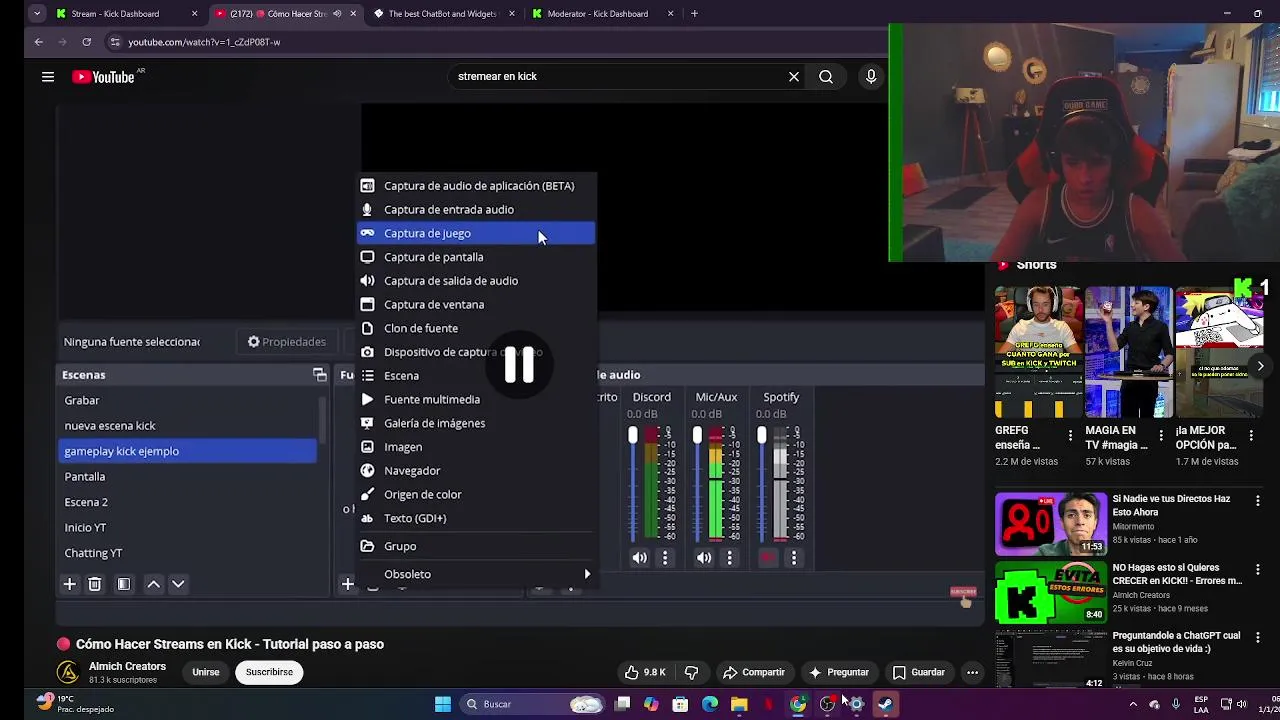The height and width of the screenshot is (720, 1280).
Task: Dislike the video with thumbs-down
Action: (x=691, y=672)
